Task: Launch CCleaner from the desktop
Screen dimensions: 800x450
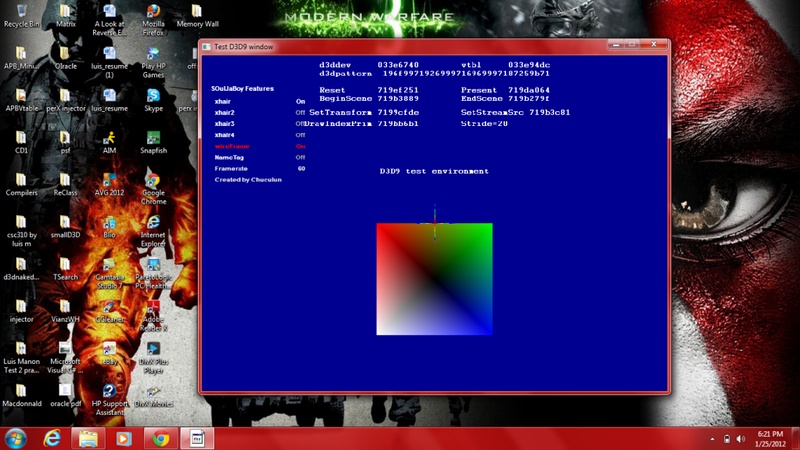Action: tap(109, 312)
